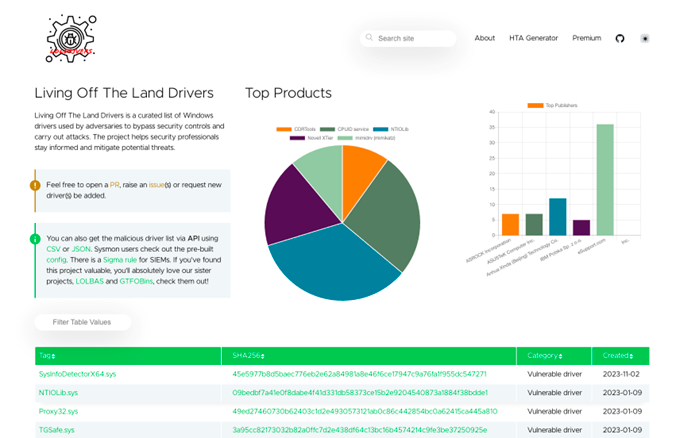Screen dimensions: 676x438
Task: Click Vulnerable driver cell in TGSafe.sys row
Action: click(x=554, y=429)
